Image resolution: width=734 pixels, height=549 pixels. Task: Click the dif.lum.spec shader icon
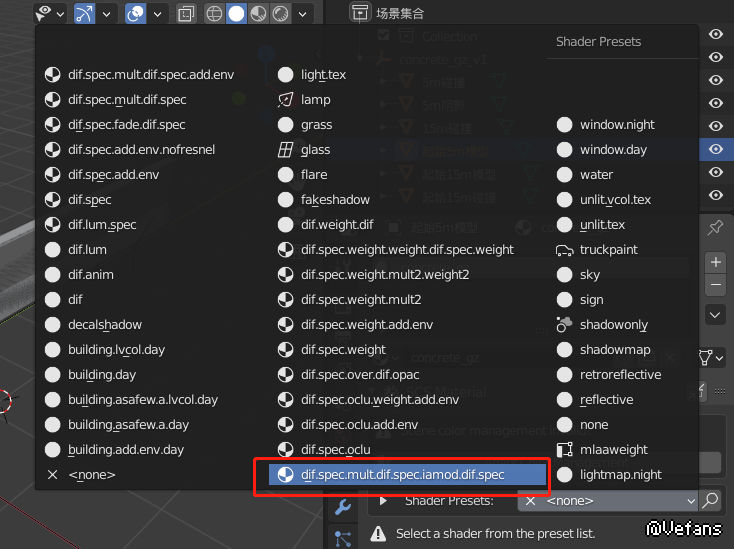pos(52,225)
